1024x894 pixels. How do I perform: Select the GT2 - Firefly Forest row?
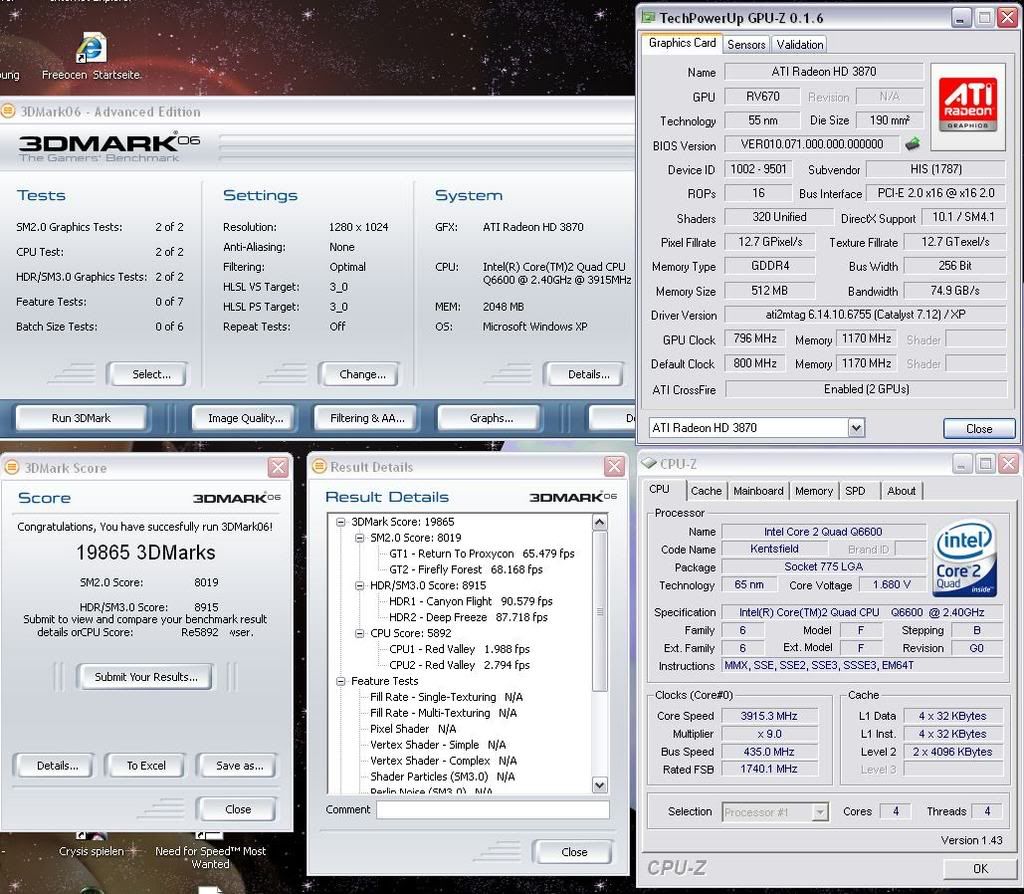pyautogui.click(x=466, y=569)
